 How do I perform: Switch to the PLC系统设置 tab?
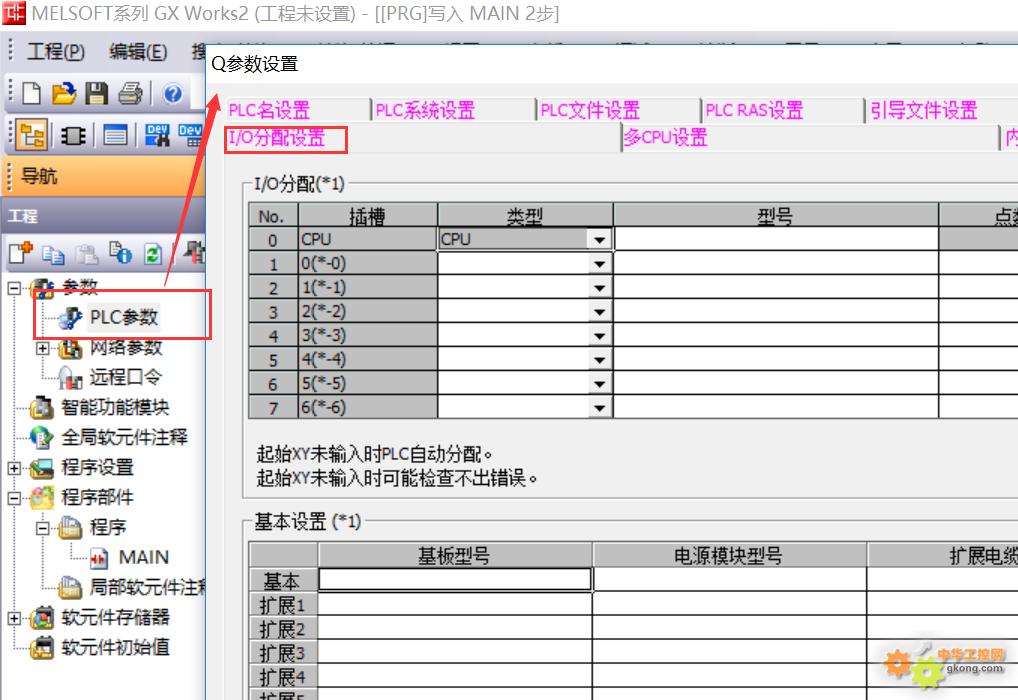coord(425,111)
